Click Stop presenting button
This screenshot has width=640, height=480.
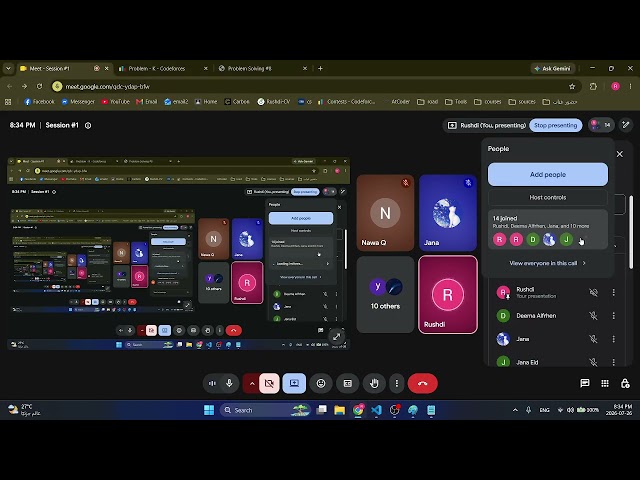556,125
